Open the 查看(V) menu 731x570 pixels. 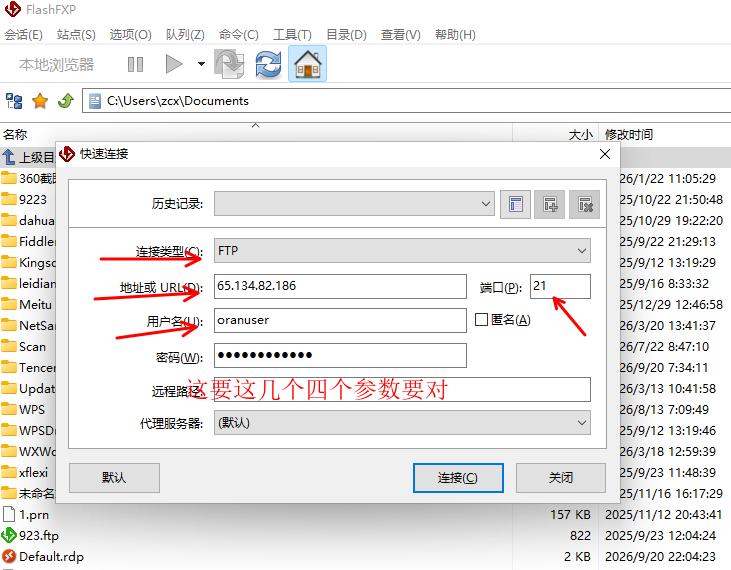click(400, 35)
